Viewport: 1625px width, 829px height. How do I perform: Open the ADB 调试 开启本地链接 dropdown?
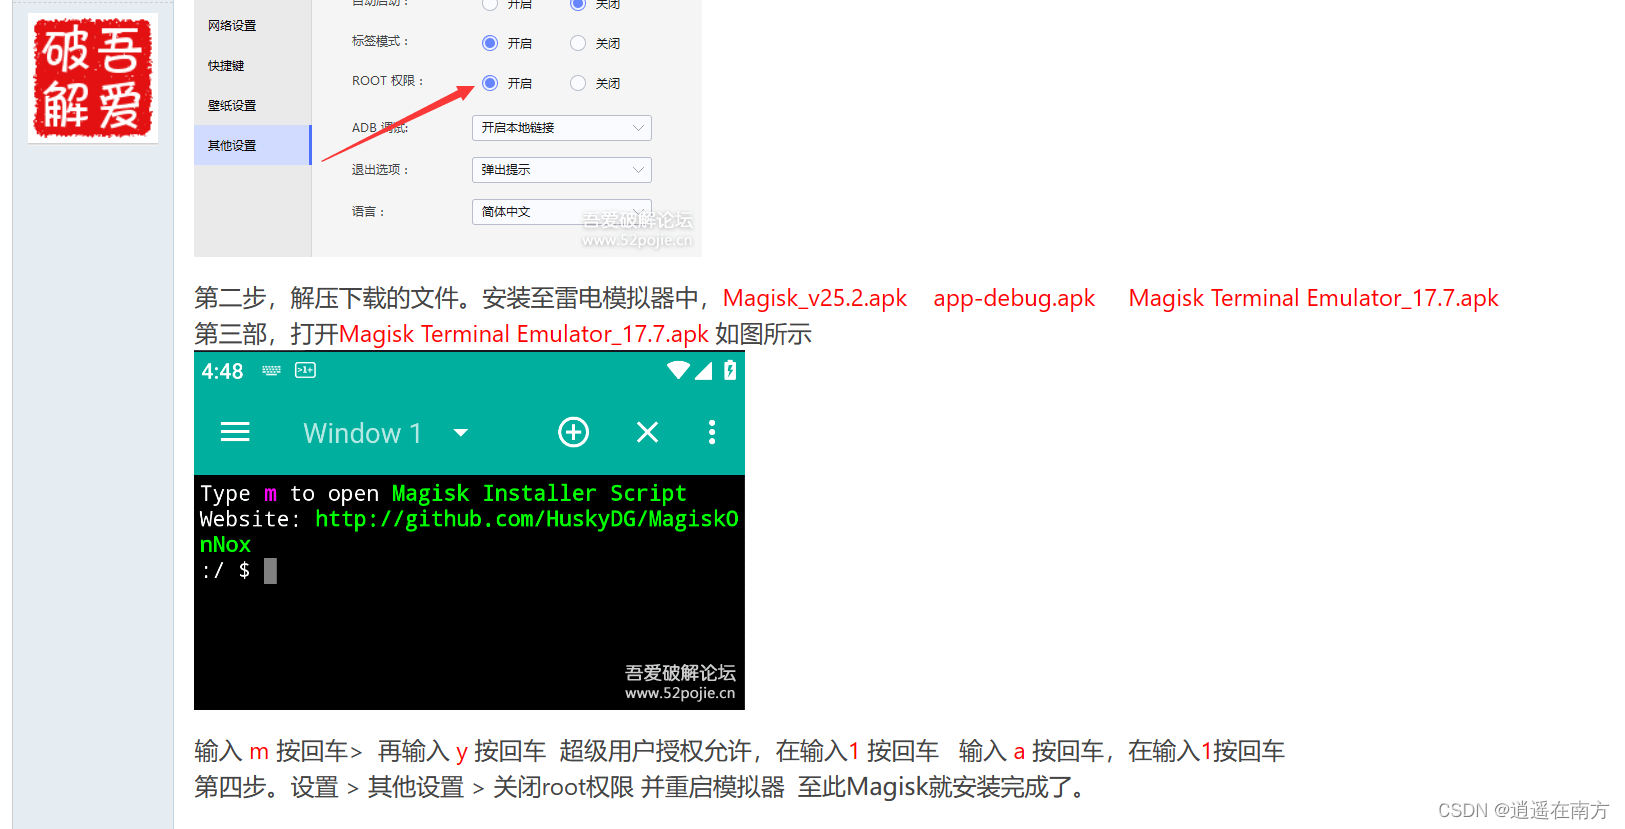pos(561,128)
